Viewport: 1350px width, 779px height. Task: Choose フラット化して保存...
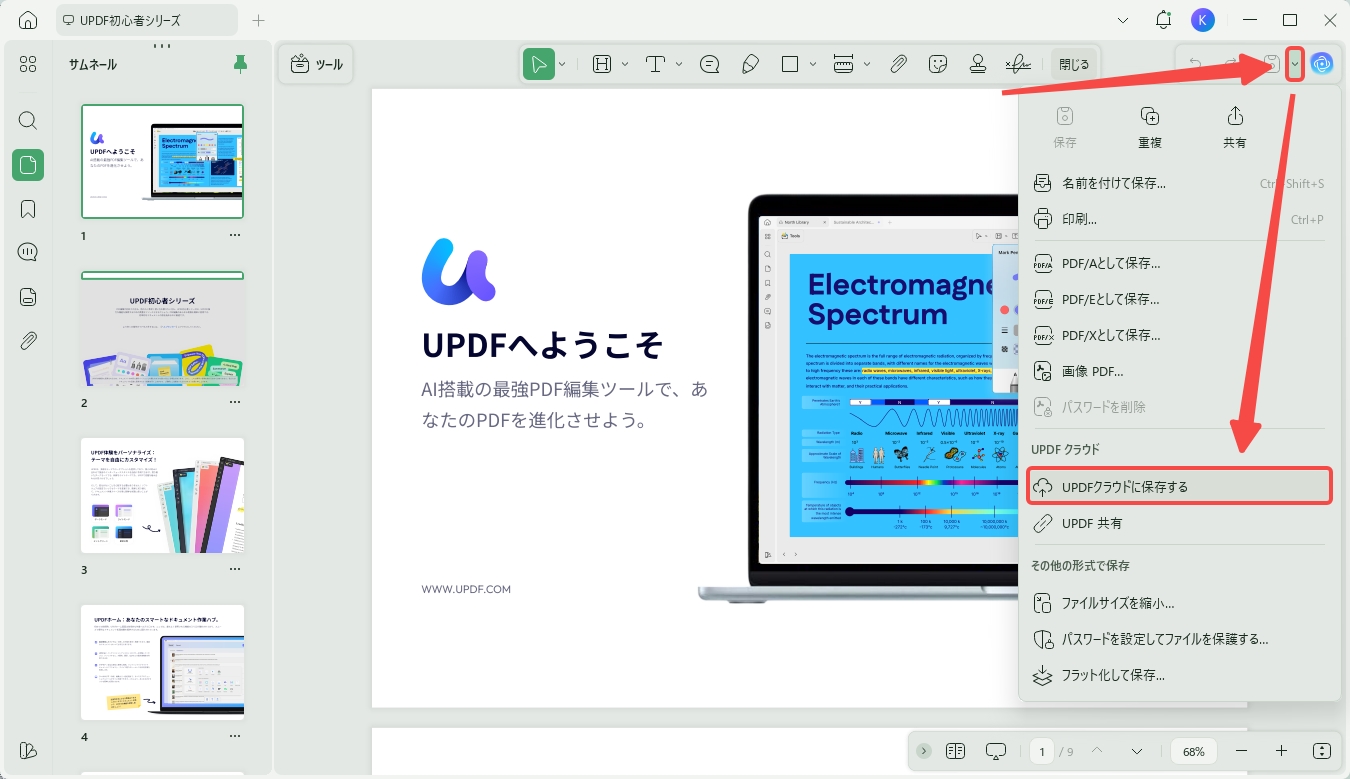(1180, 675)
